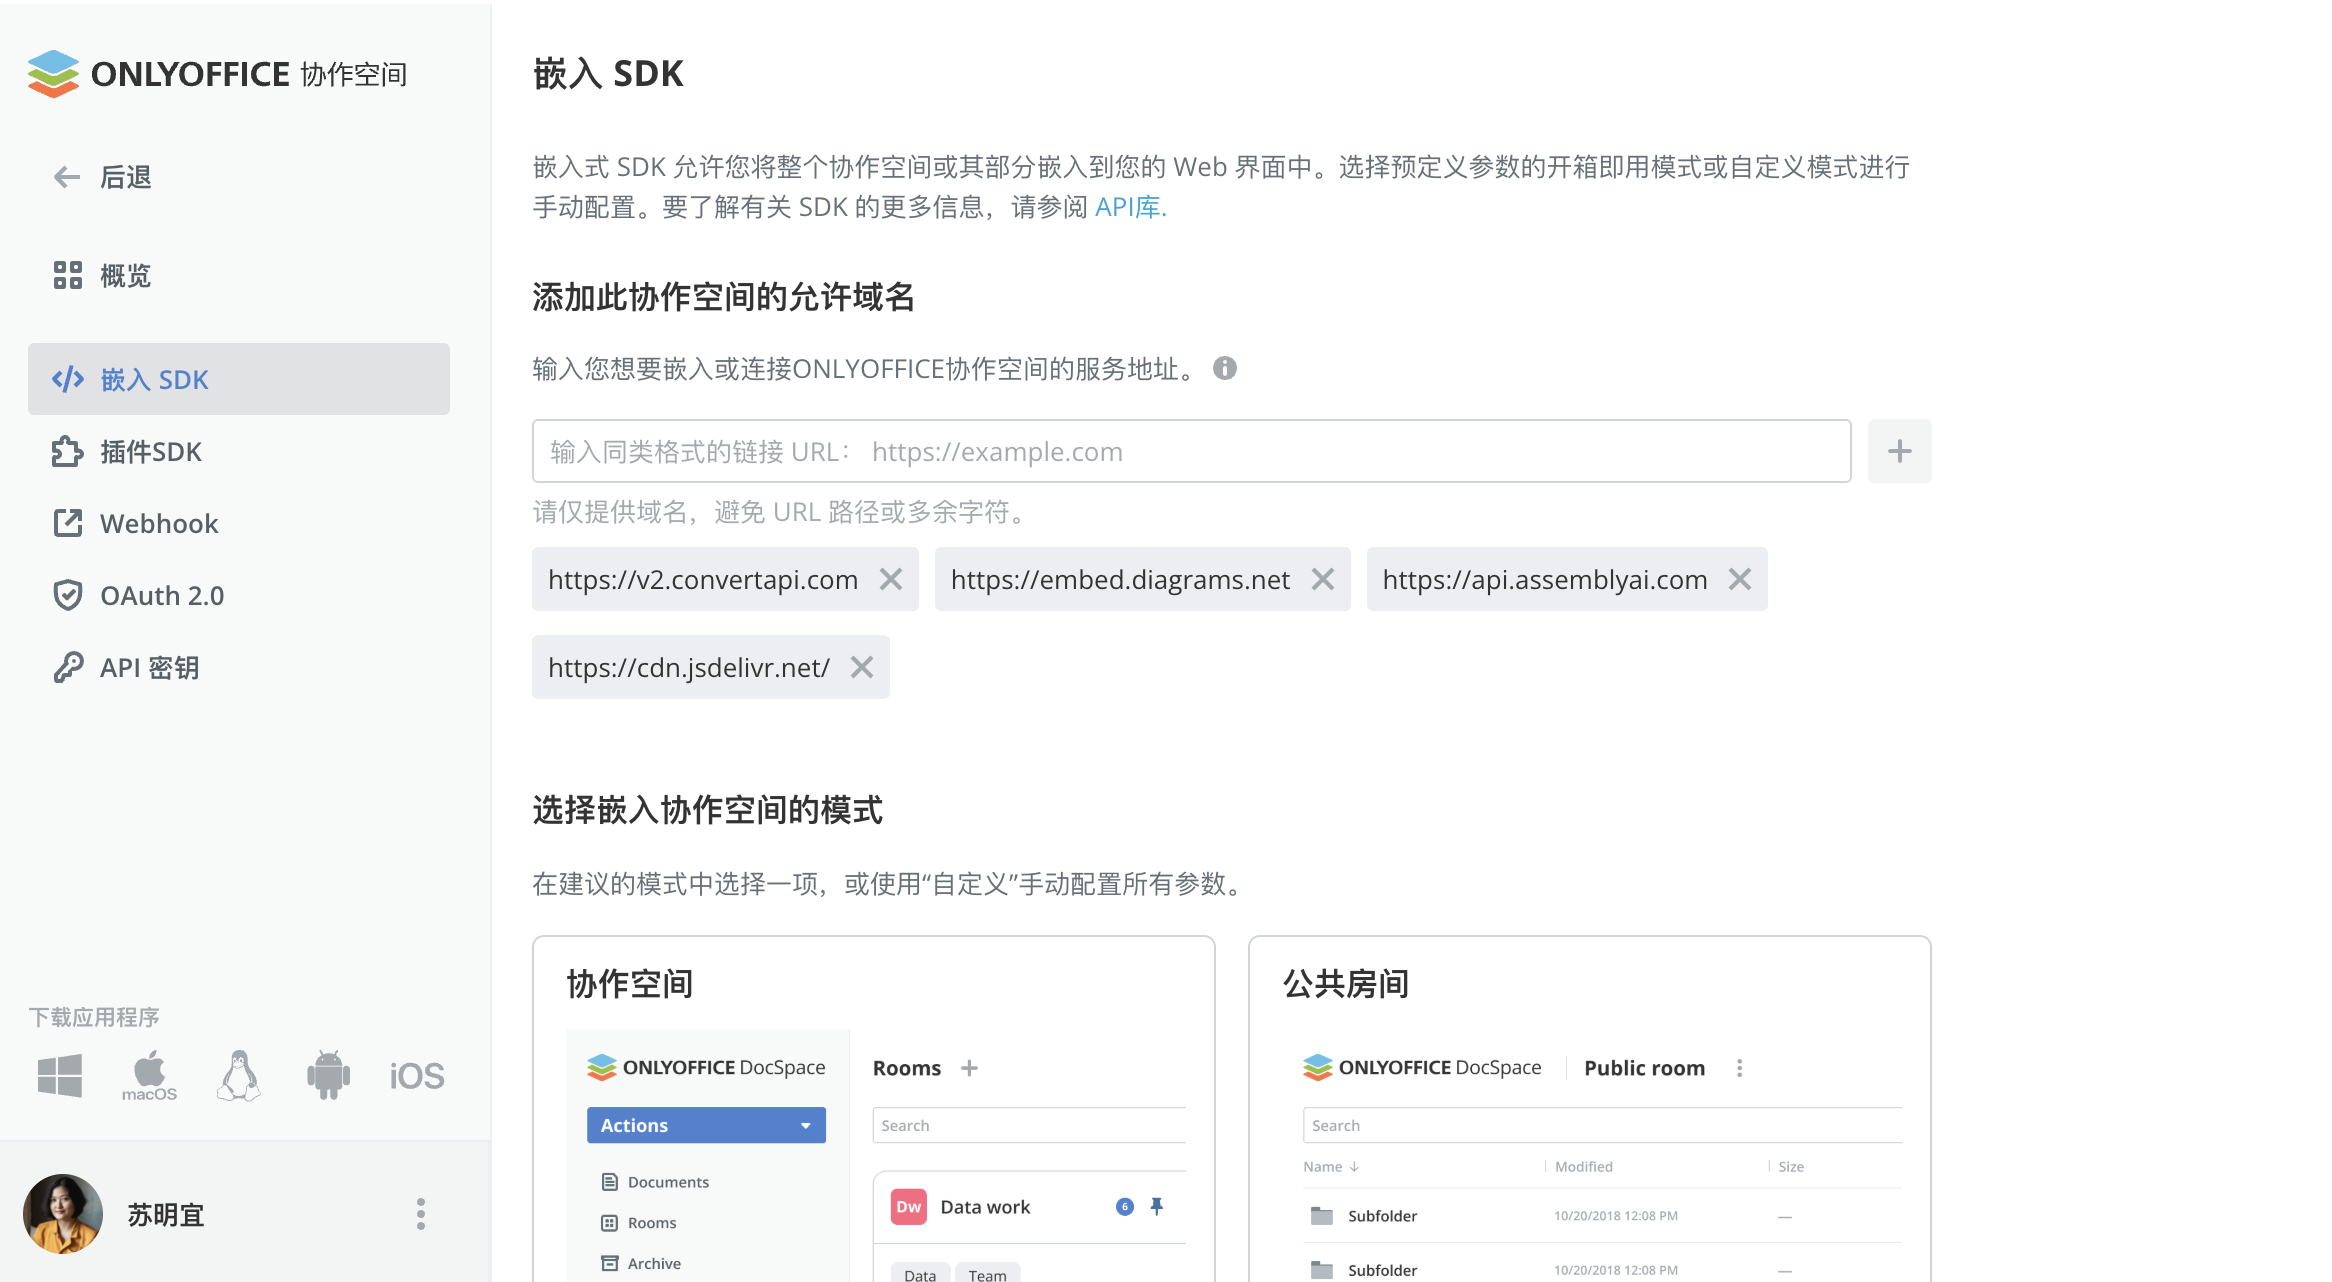
Task: Select the 协作空间 embedding mode card
Action: [874, 1109]
